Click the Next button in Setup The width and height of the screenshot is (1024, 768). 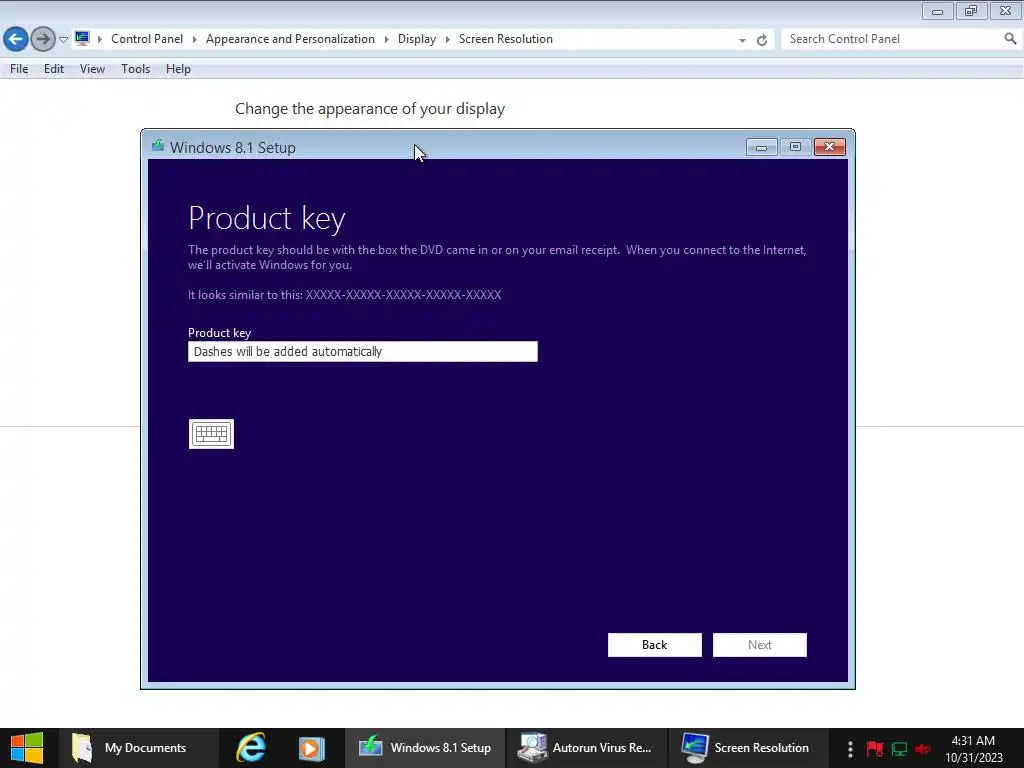click(x=760, y=645)
